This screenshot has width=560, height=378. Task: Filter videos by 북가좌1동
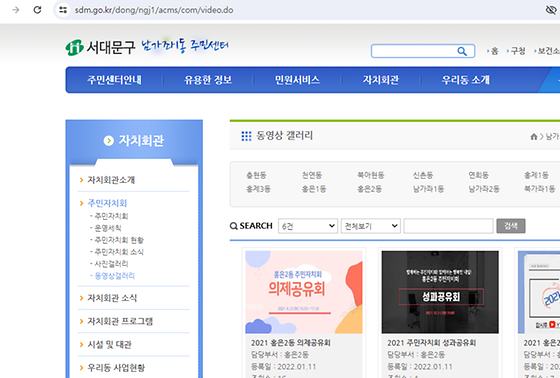click(x=539, y=189)
